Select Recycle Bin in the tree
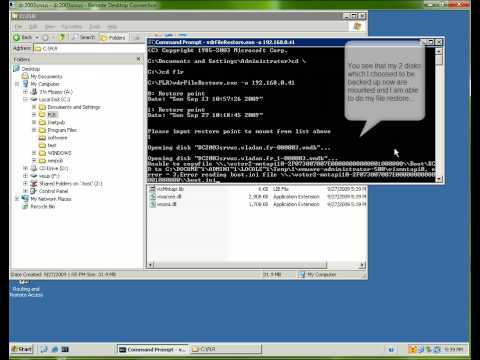The height and width of the screenshot is (360, 480). pyautogui.click(x=43, y=207)
